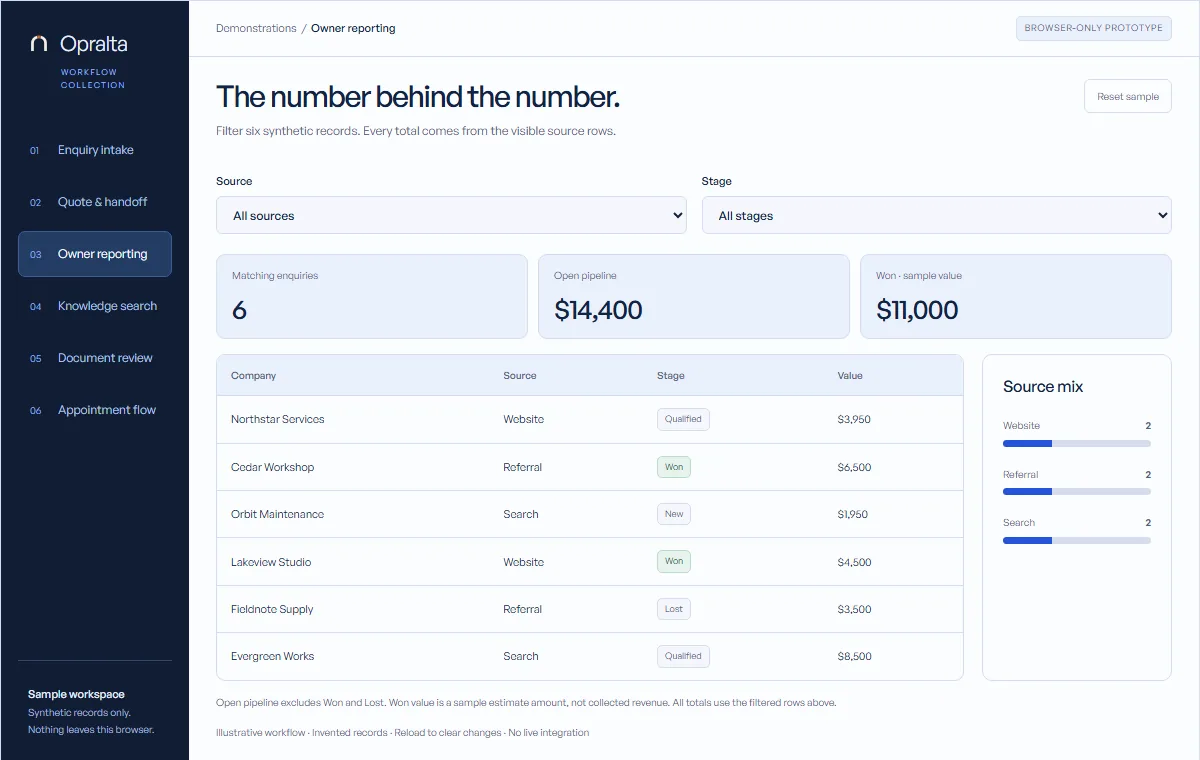Open the Appointment flow item
This screenshot has width=1200, height=760.
[95, 410]
